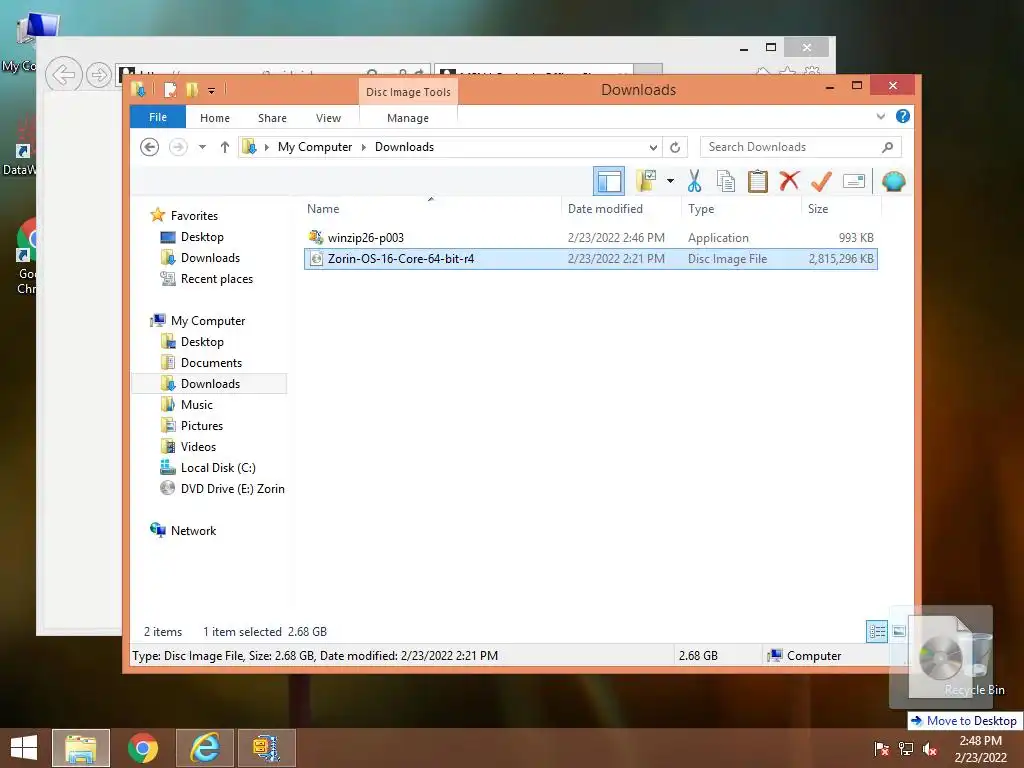
Task: Expand arrow after My Computer breadcrumb
Action: 364,147
